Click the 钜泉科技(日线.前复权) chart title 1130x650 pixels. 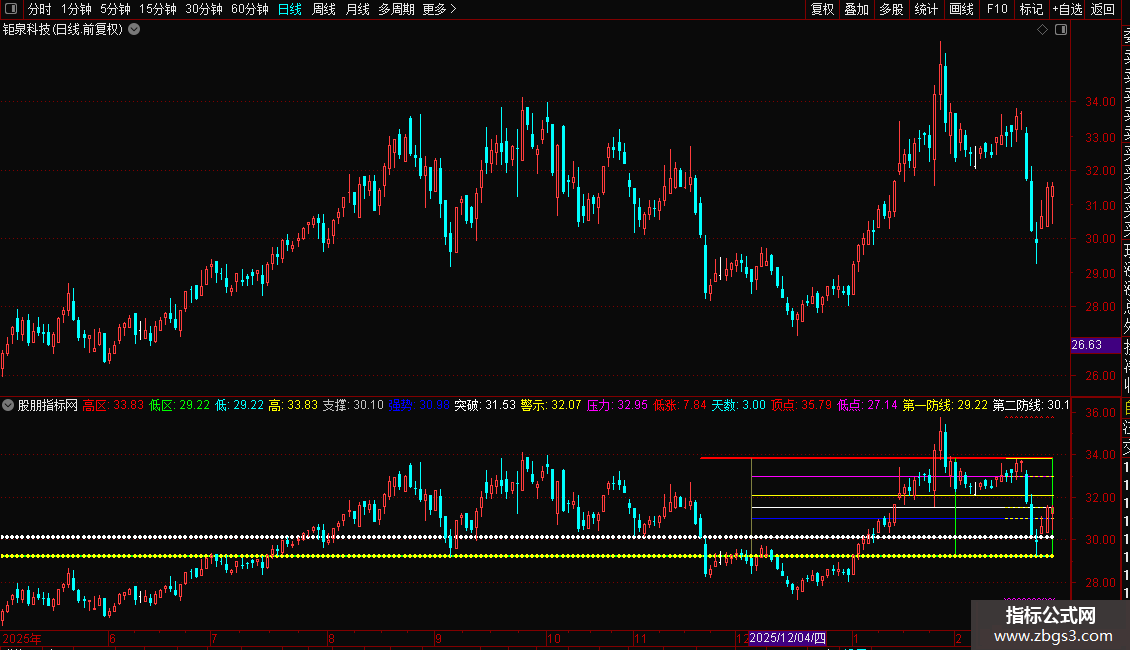[63, 30]
